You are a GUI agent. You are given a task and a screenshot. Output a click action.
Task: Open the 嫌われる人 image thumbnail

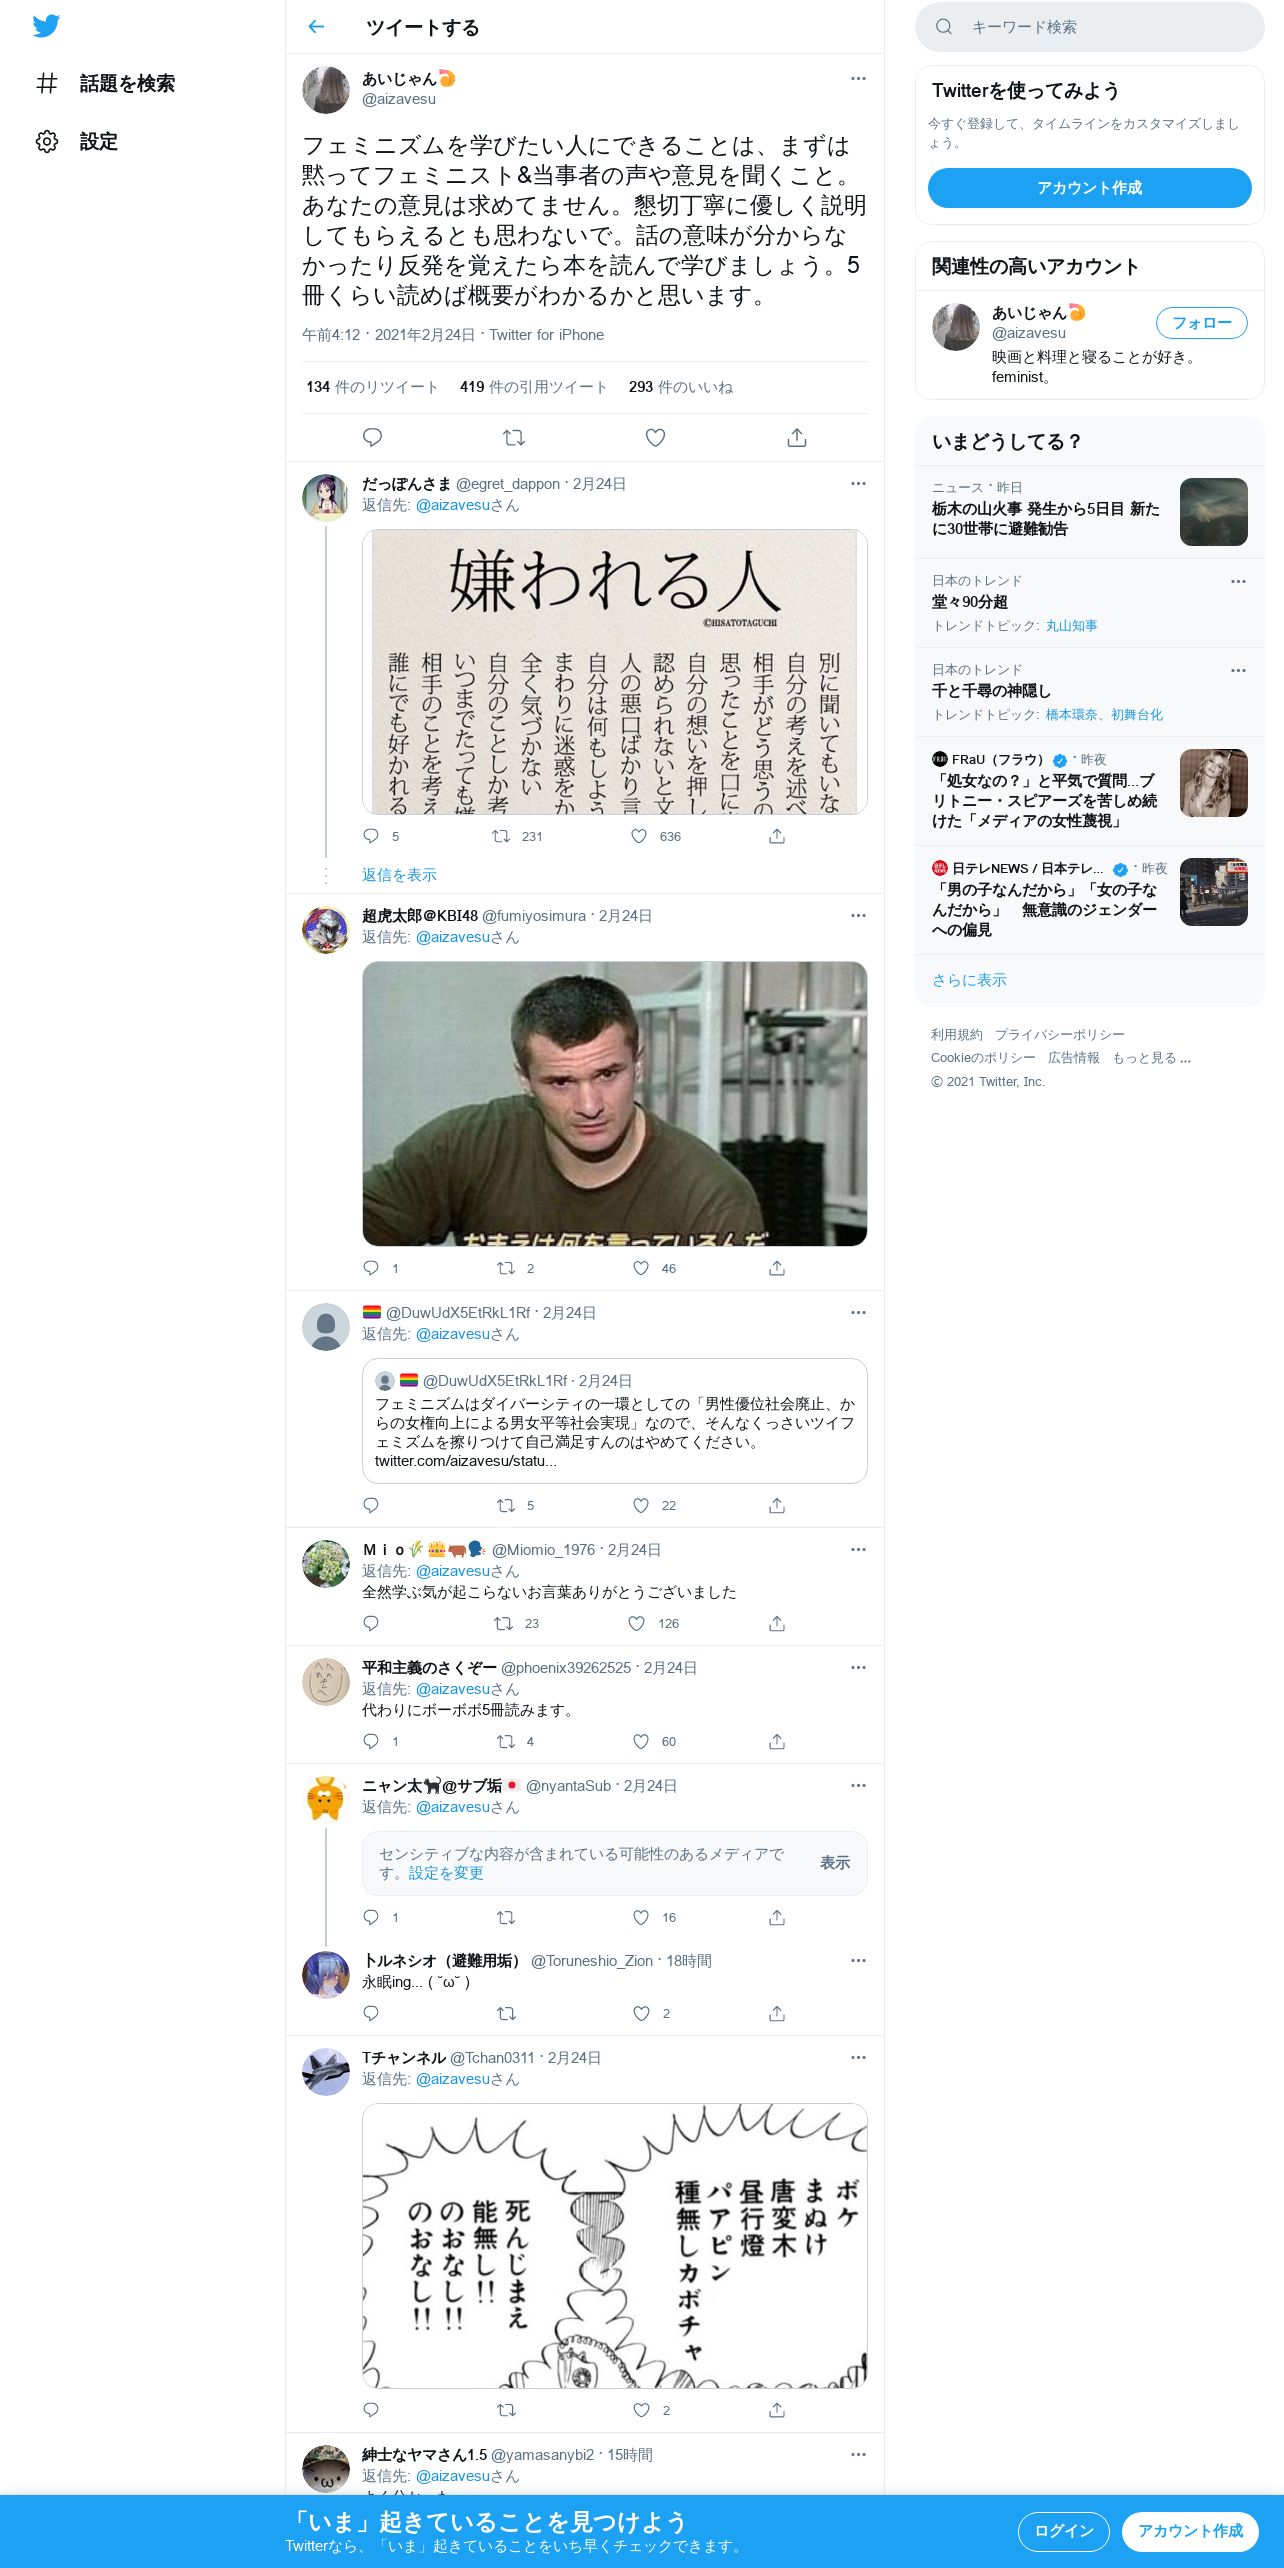pyautogui.click(x=614, y=672)
